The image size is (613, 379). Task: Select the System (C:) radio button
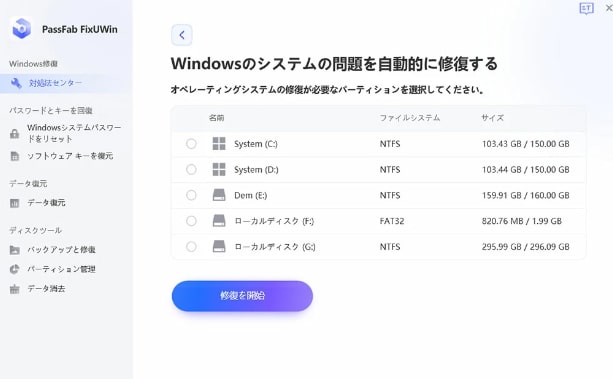191,144
